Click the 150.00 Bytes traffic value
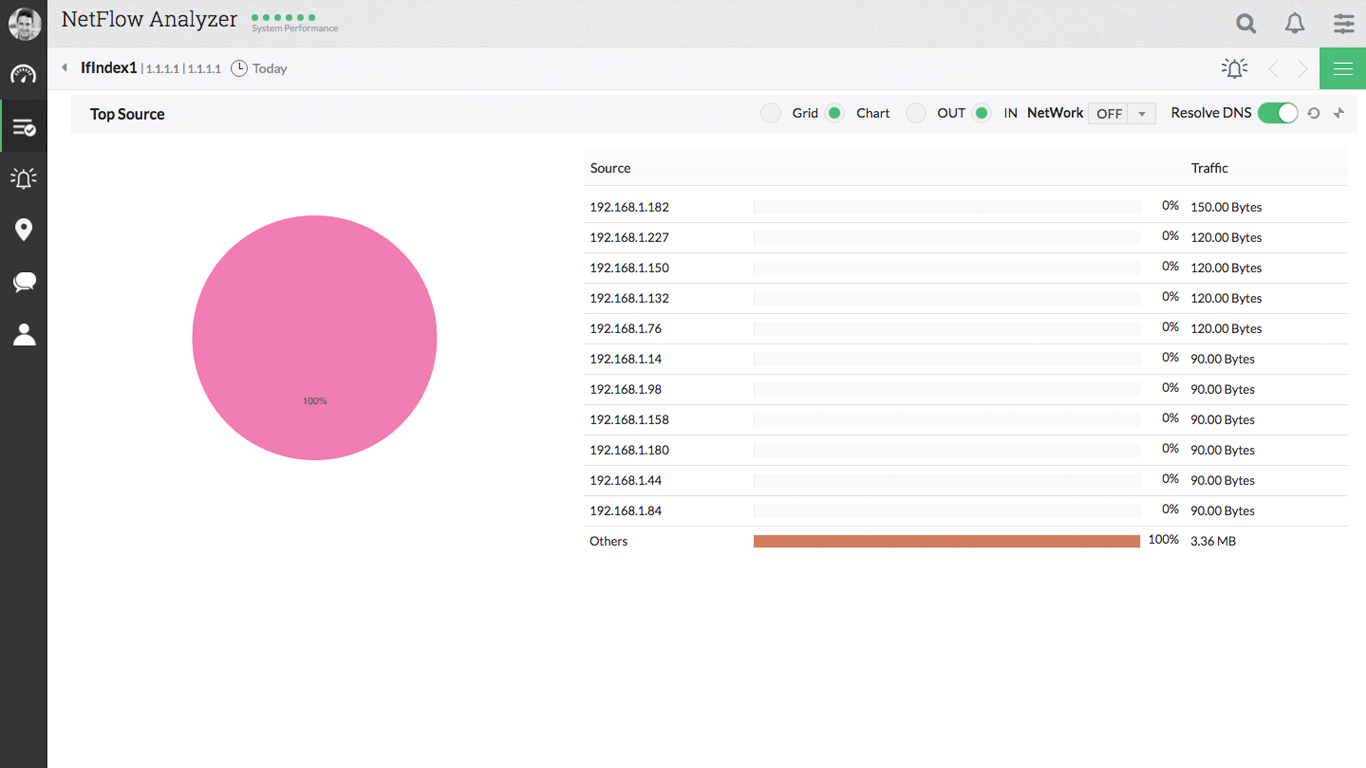This screenshot has width=1366, height=768. tap(1226, 207)
